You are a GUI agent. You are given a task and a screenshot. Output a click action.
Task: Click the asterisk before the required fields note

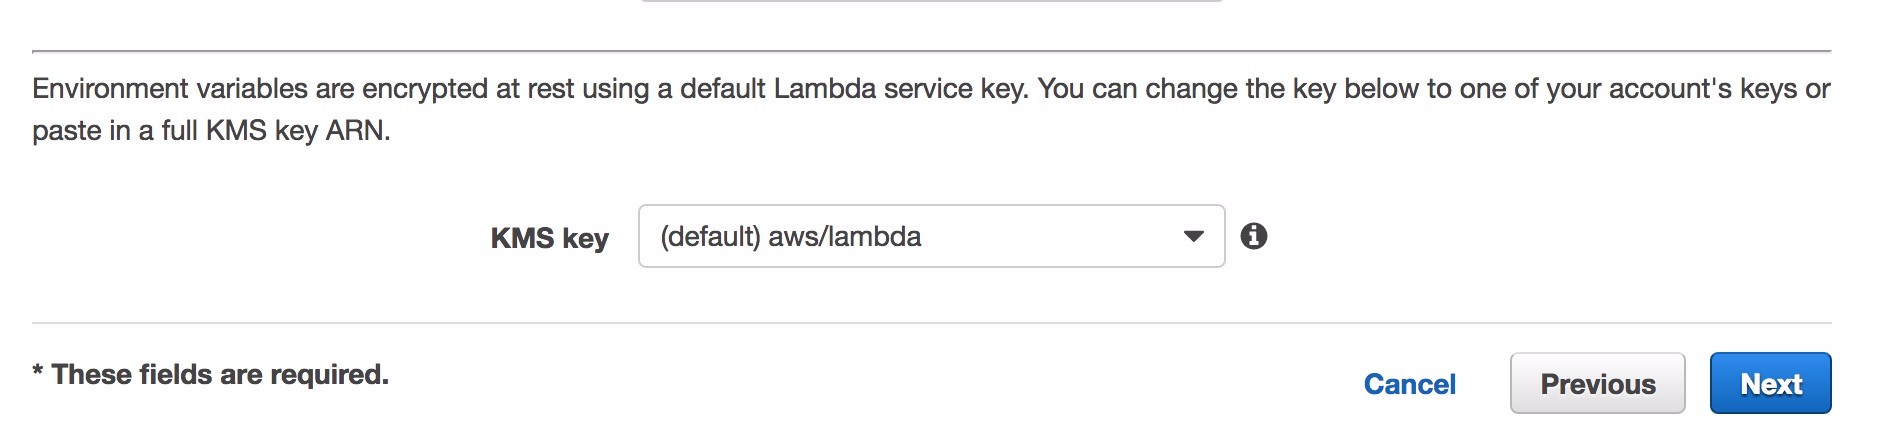(x=38, y=372)
